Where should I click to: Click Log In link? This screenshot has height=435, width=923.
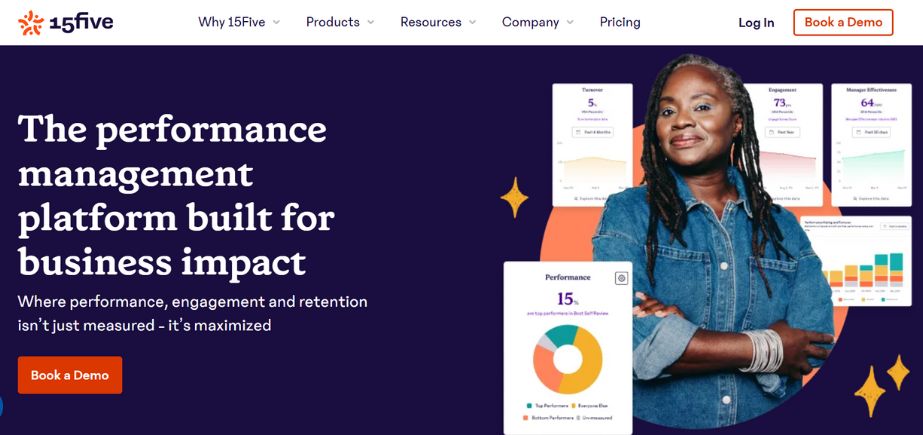tap(756, 23)
